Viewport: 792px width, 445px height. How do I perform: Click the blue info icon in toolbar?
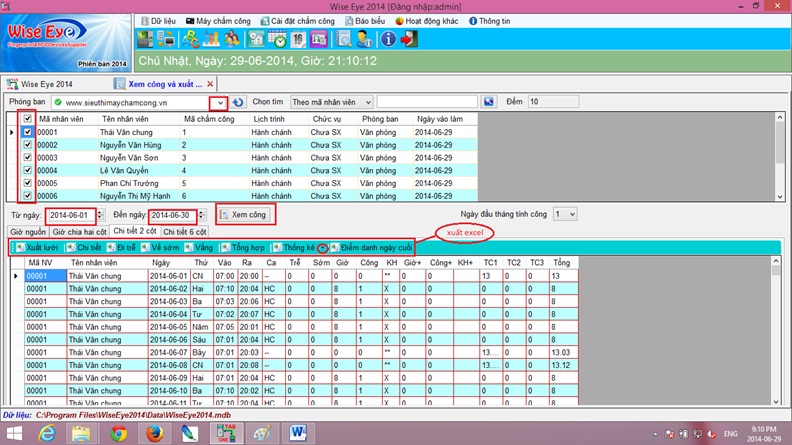(389, 39)
